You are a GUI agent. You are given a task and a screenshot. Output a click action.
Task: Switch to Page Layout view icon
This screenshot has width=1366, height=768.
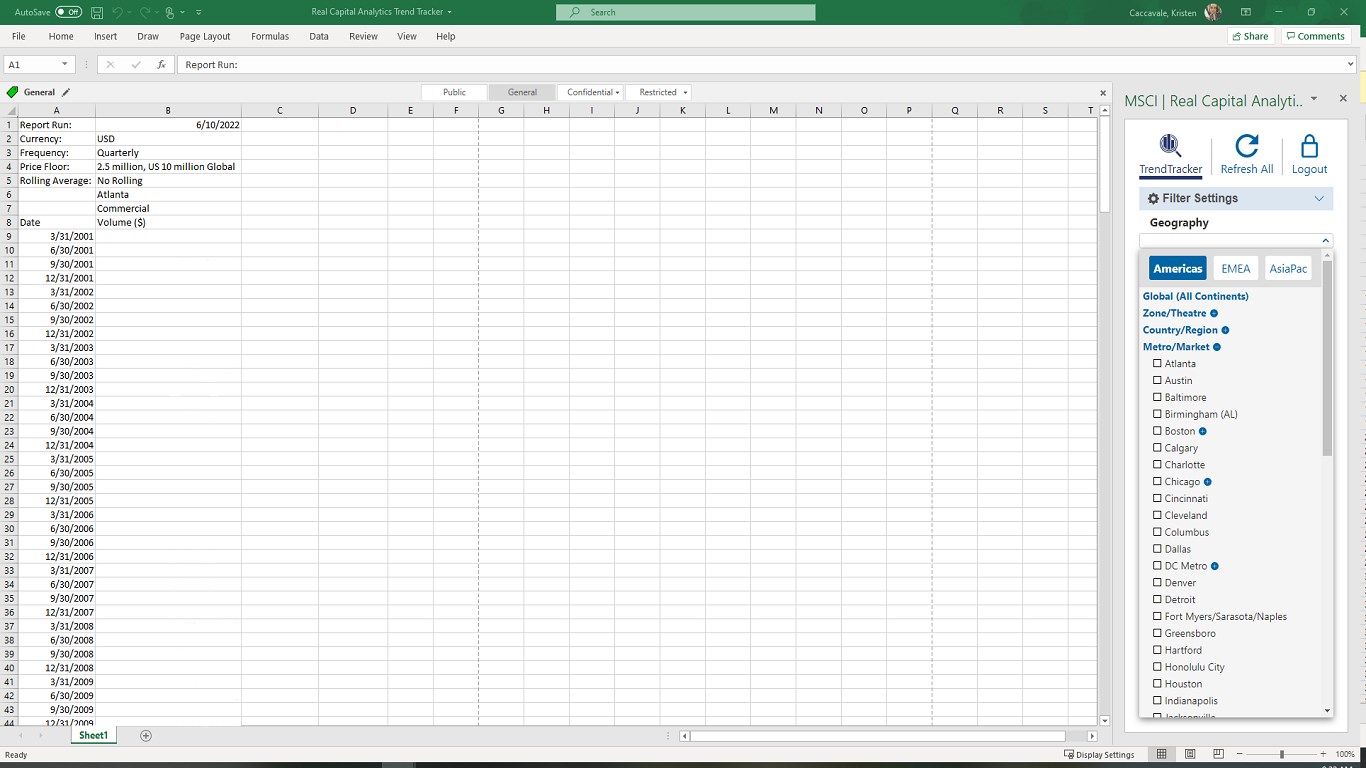1190,754
